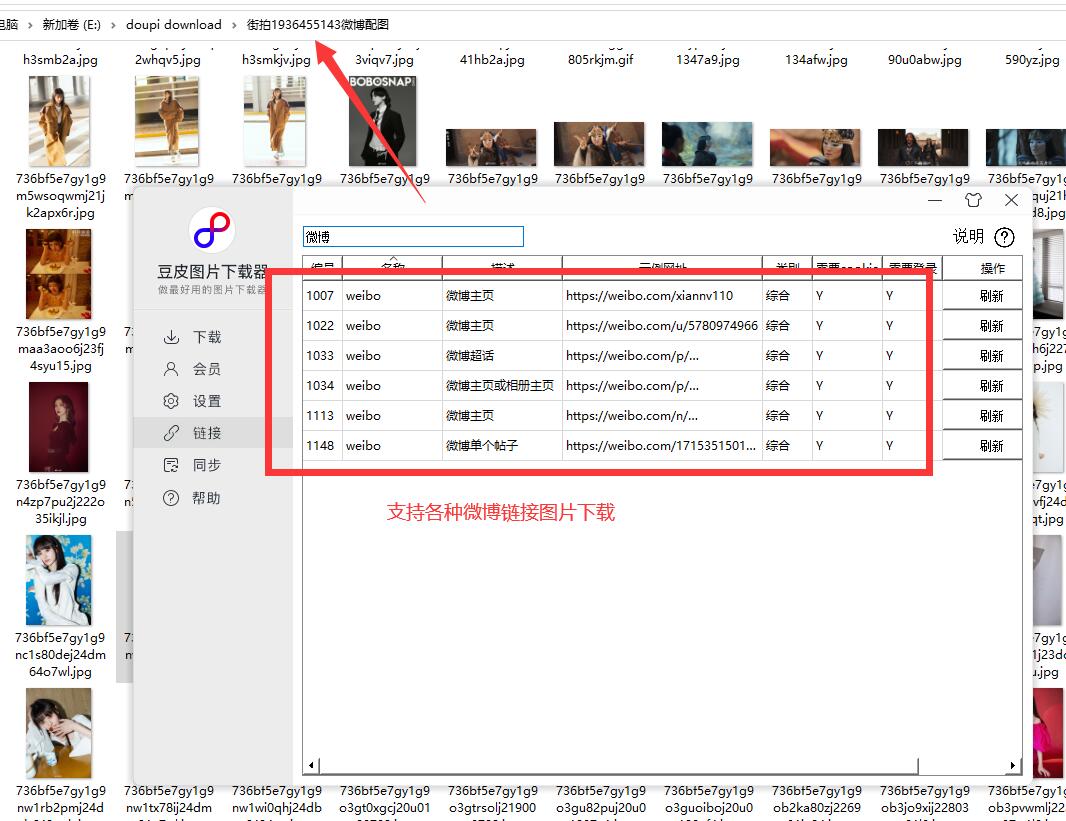Click doupi download in Explorer breadcrumb
The height and width of the screenshot is (821, 1066).
point(174,24)
